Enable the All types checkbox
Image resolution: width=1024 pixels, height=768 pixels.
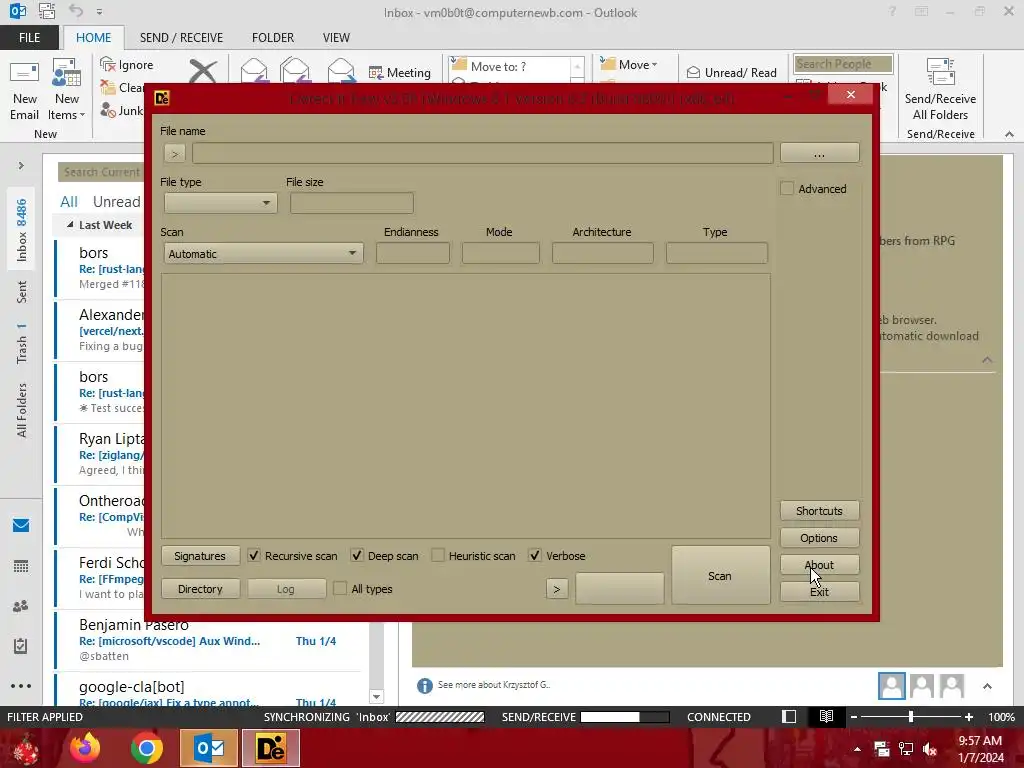tap(340, 588)
